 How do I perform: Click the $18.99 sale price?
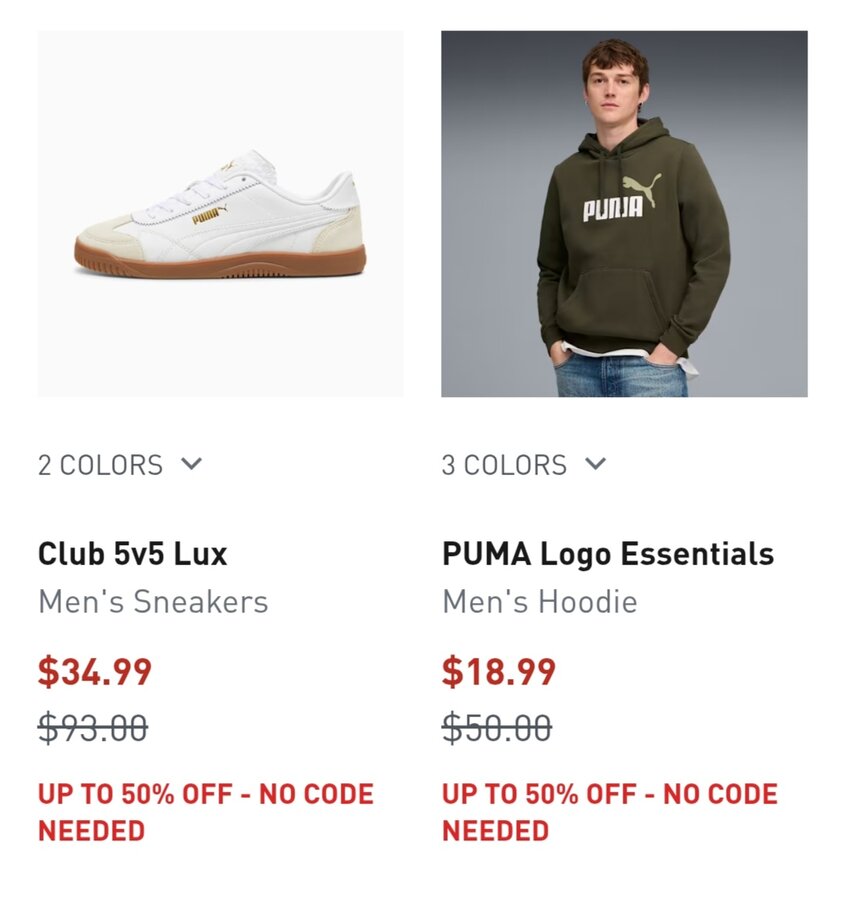pyautogui.click(x=499, y=671)
